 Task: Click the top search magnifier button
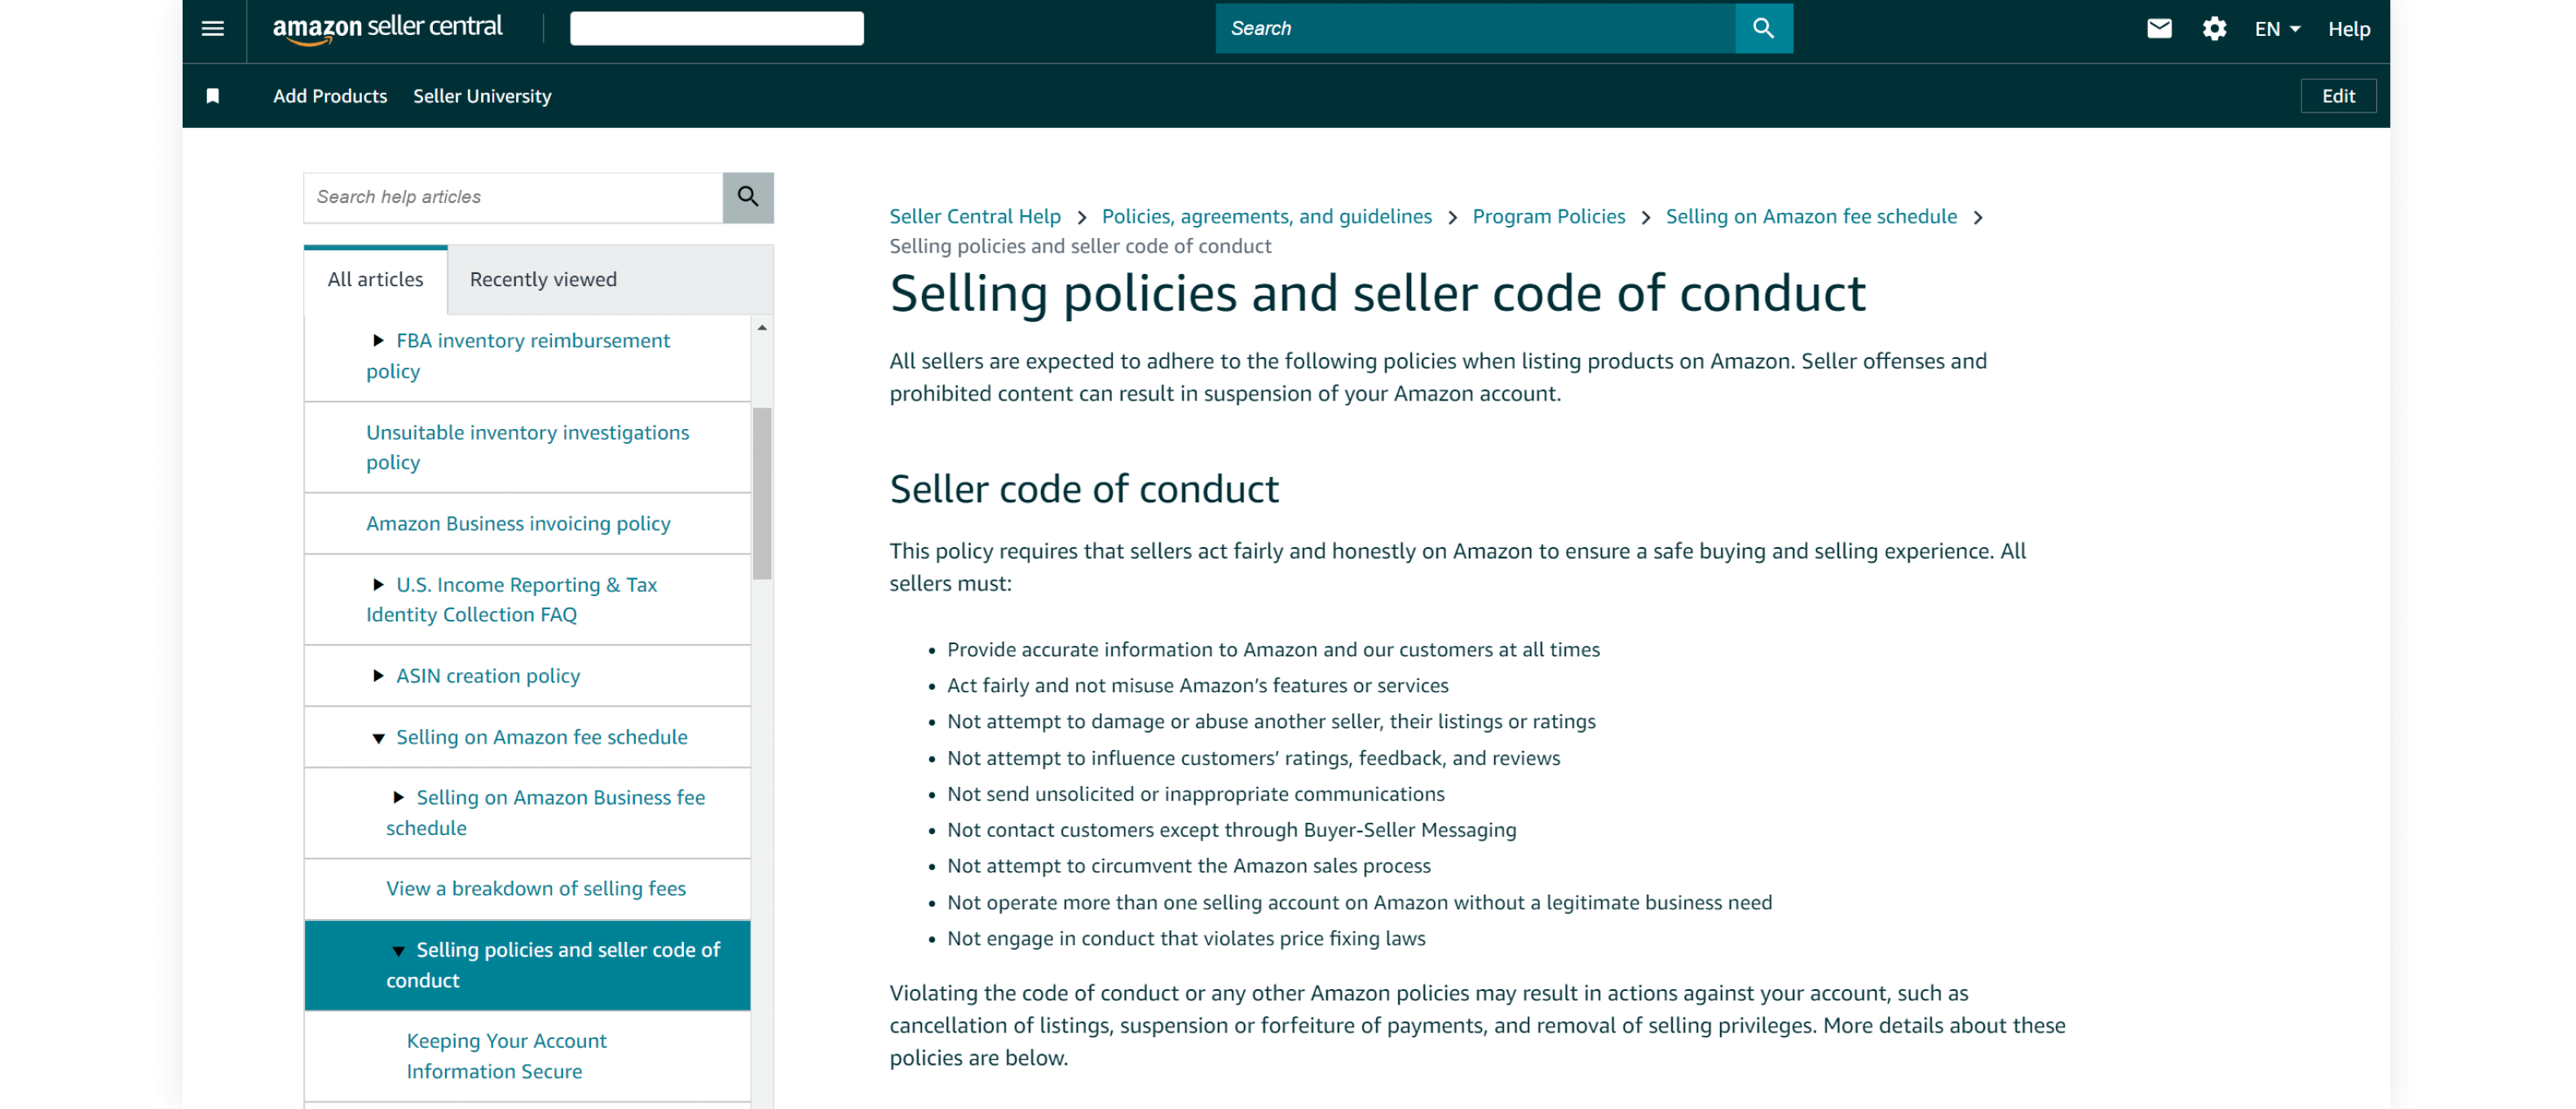point(1762,28)
